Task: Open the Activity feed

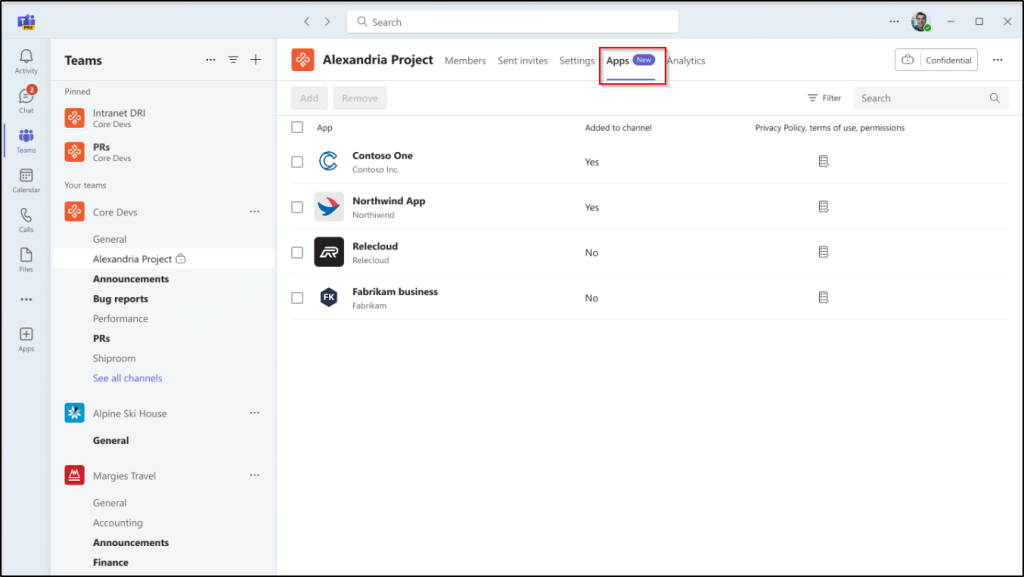Action: tap(26, 60)
